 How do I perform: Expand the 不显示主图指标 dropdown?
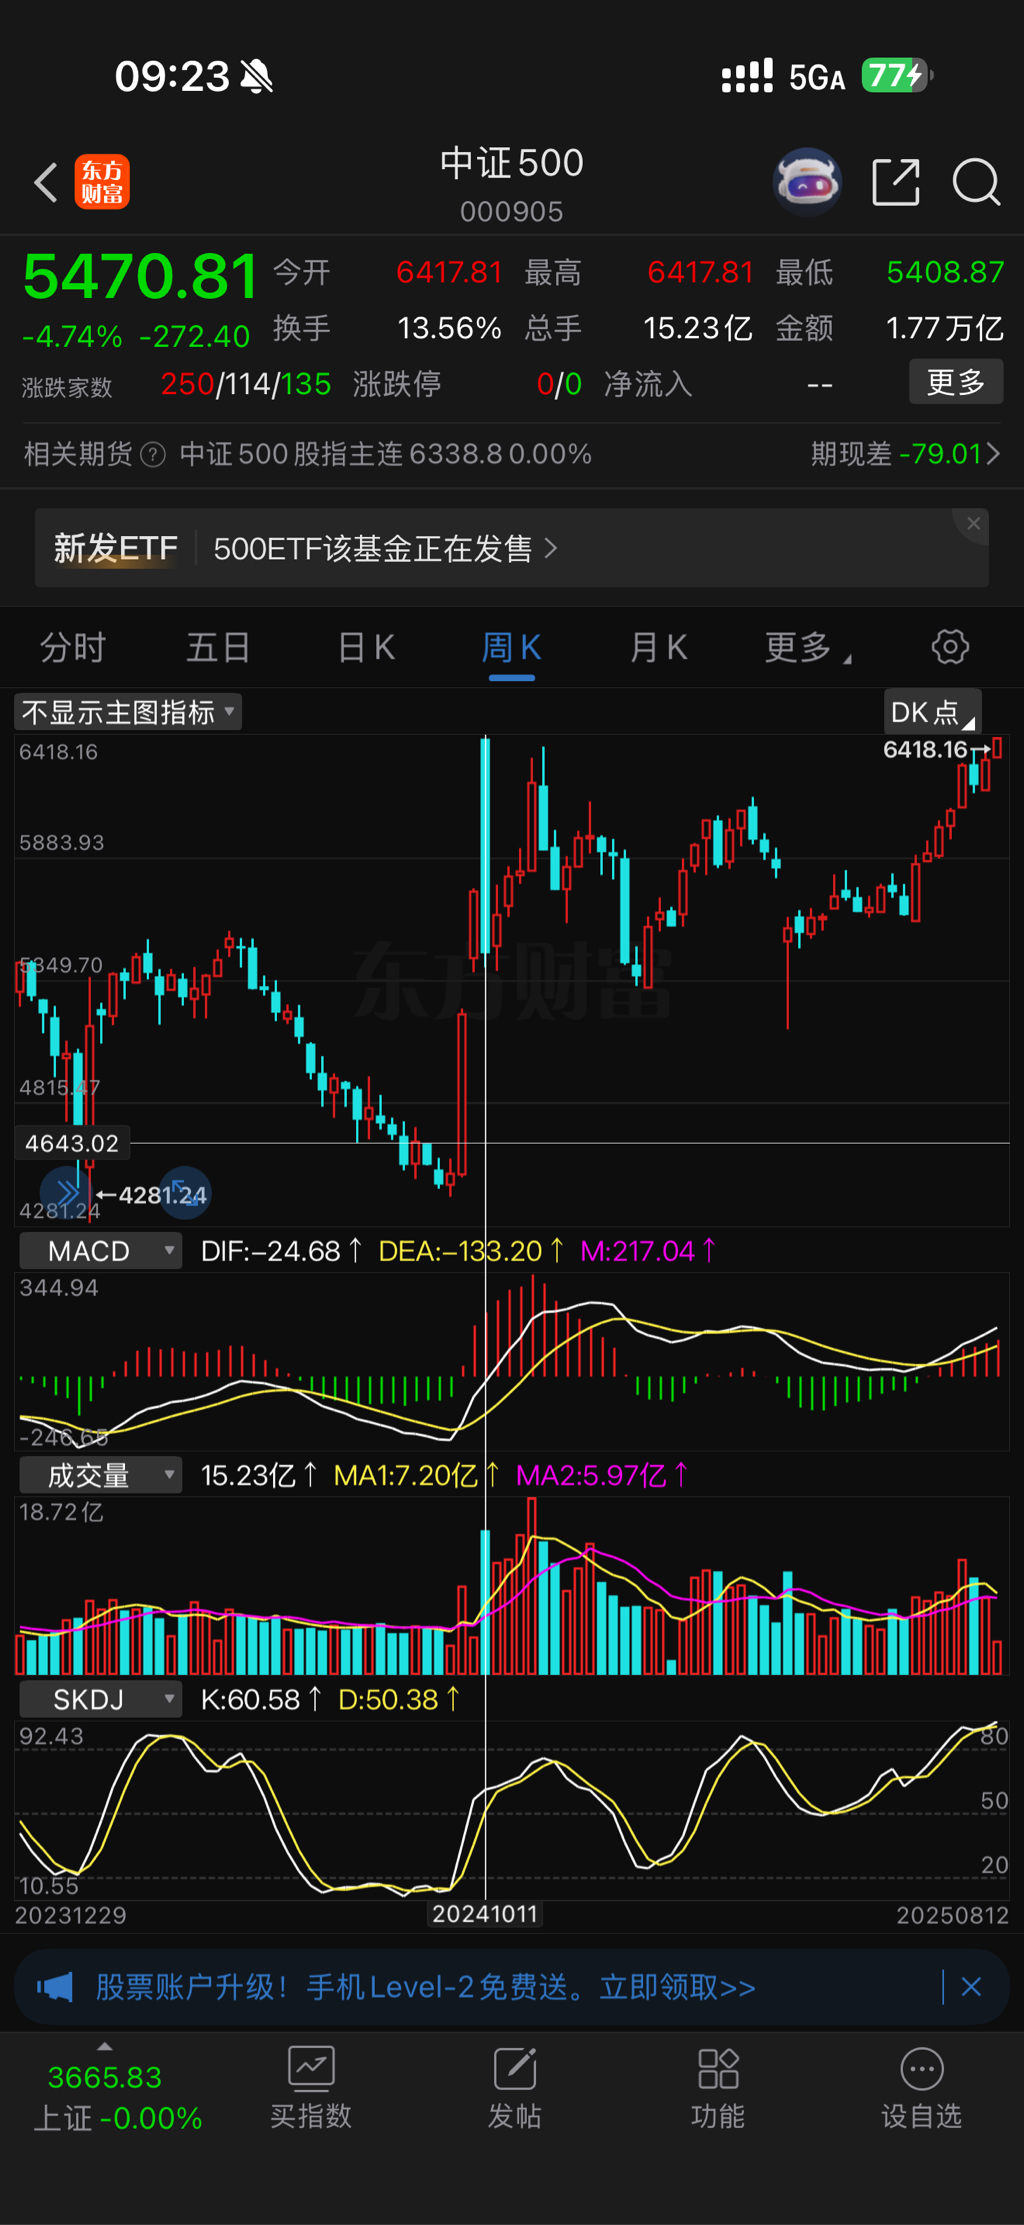pyautogui.click(x=128, y=712)
